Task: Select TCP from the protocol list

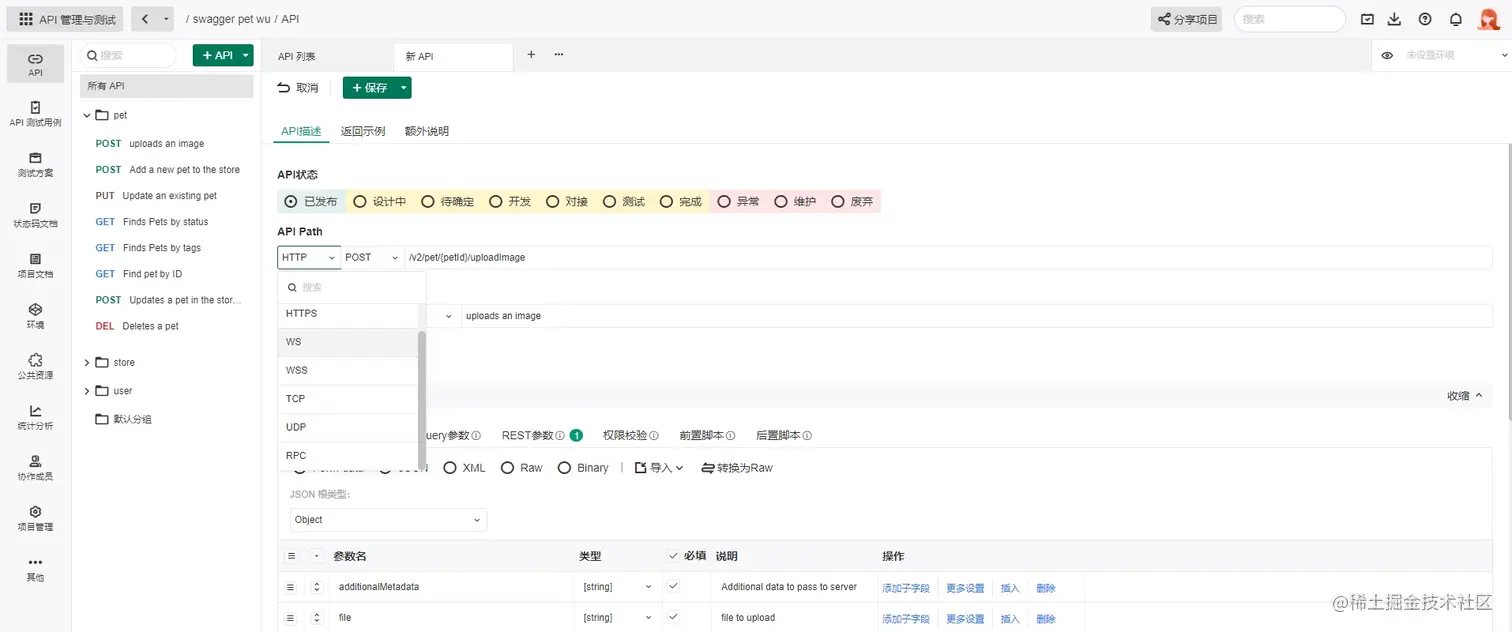Action: pos(347,399)
